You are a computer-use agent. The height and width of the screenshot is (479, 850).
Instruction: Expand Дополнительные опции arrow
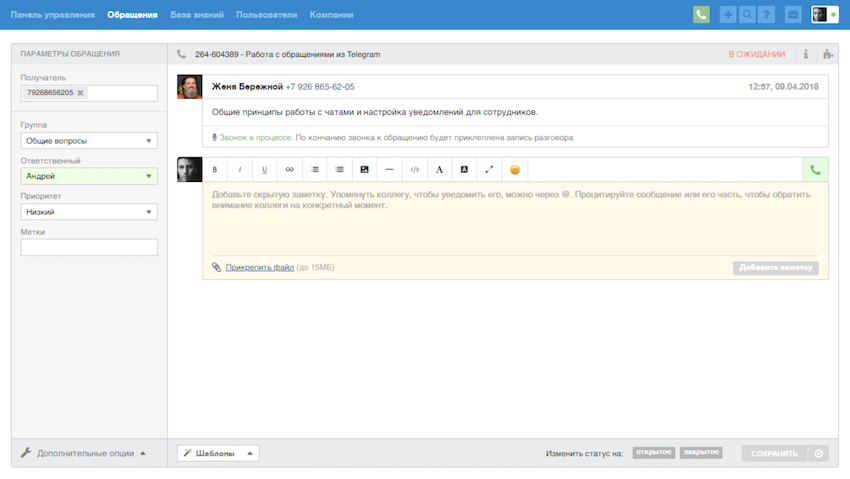click(x=143, y=453)
